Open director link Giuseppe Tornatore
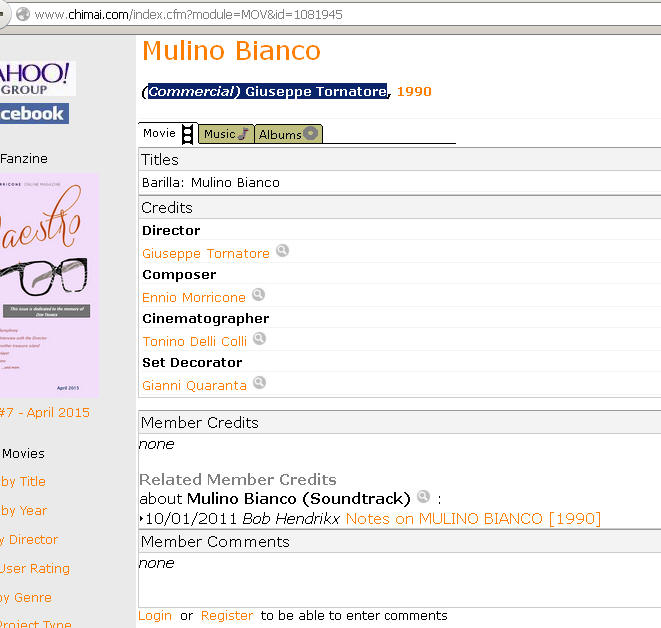The height and width of the screenshot is (628, 661). pos(206,253)
